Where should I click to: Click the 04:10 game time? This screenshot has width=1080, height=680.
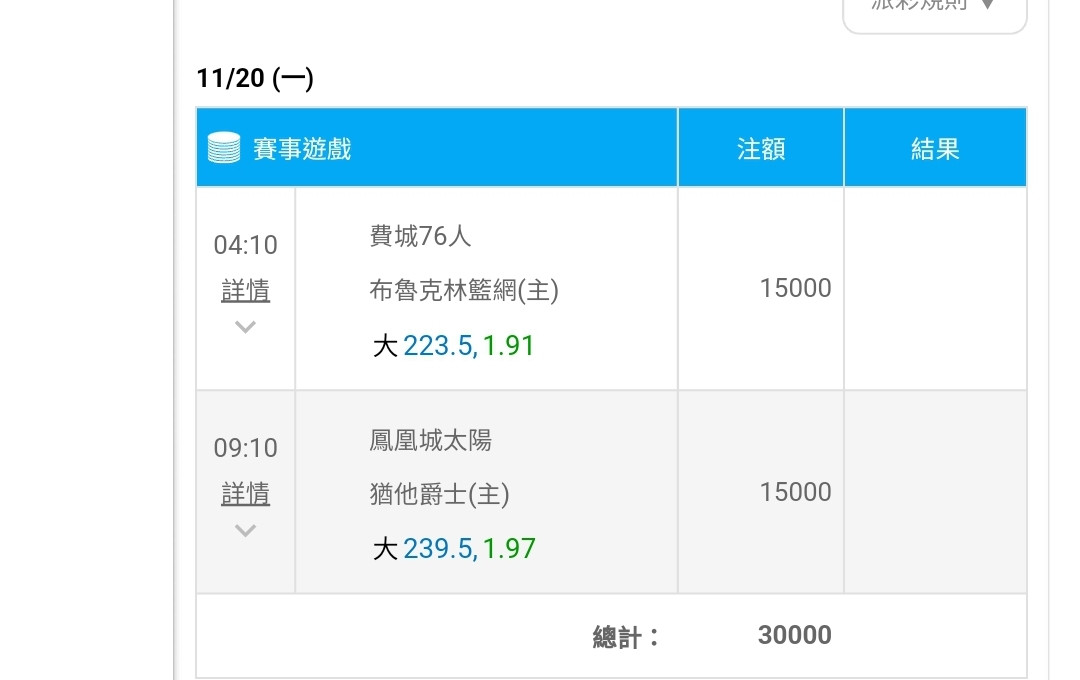(245, 245)
